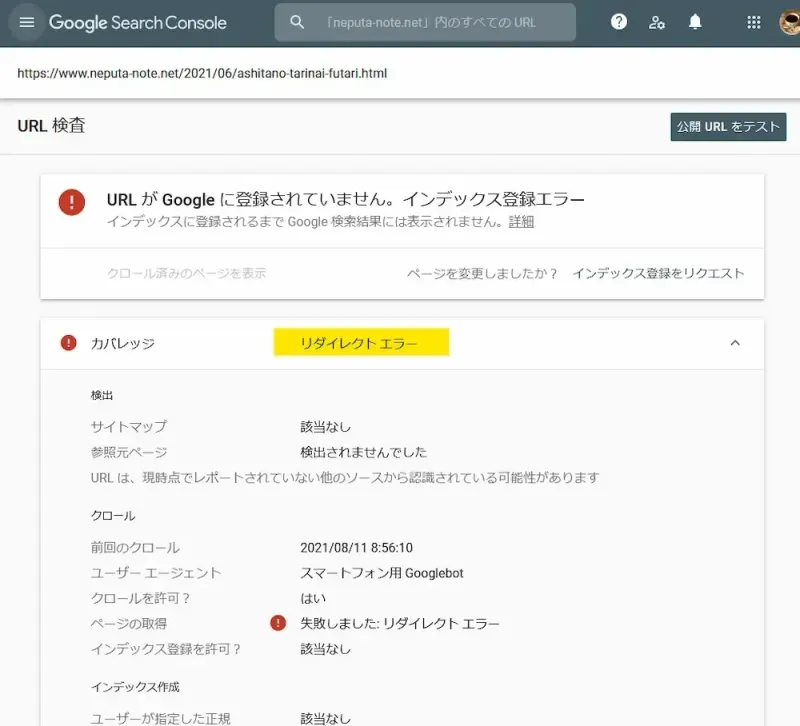Screen dimensions: 800x726
Task: Click ページを変更しましたか？ prompt text
Action: click(480, 272)
